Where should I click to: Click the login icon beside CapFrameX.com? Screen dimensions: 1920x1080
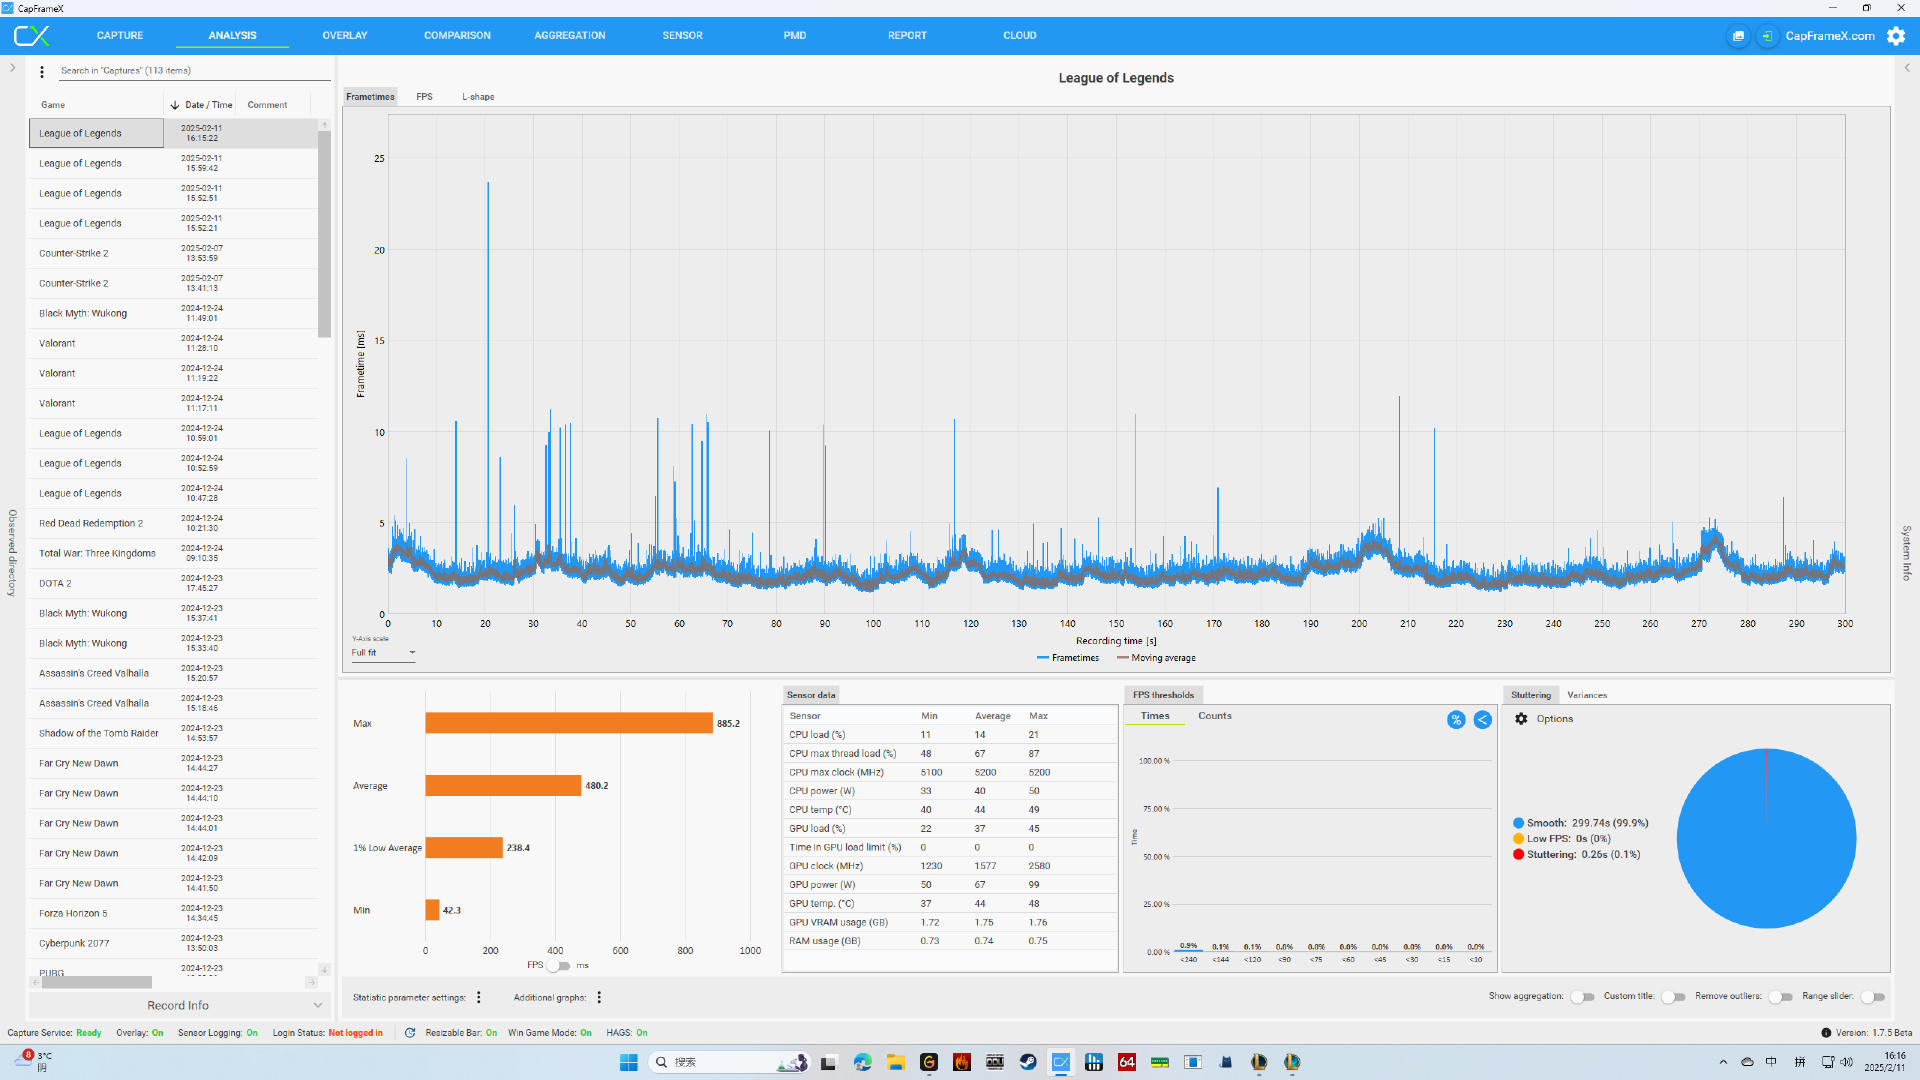(x=1767, y=36)
